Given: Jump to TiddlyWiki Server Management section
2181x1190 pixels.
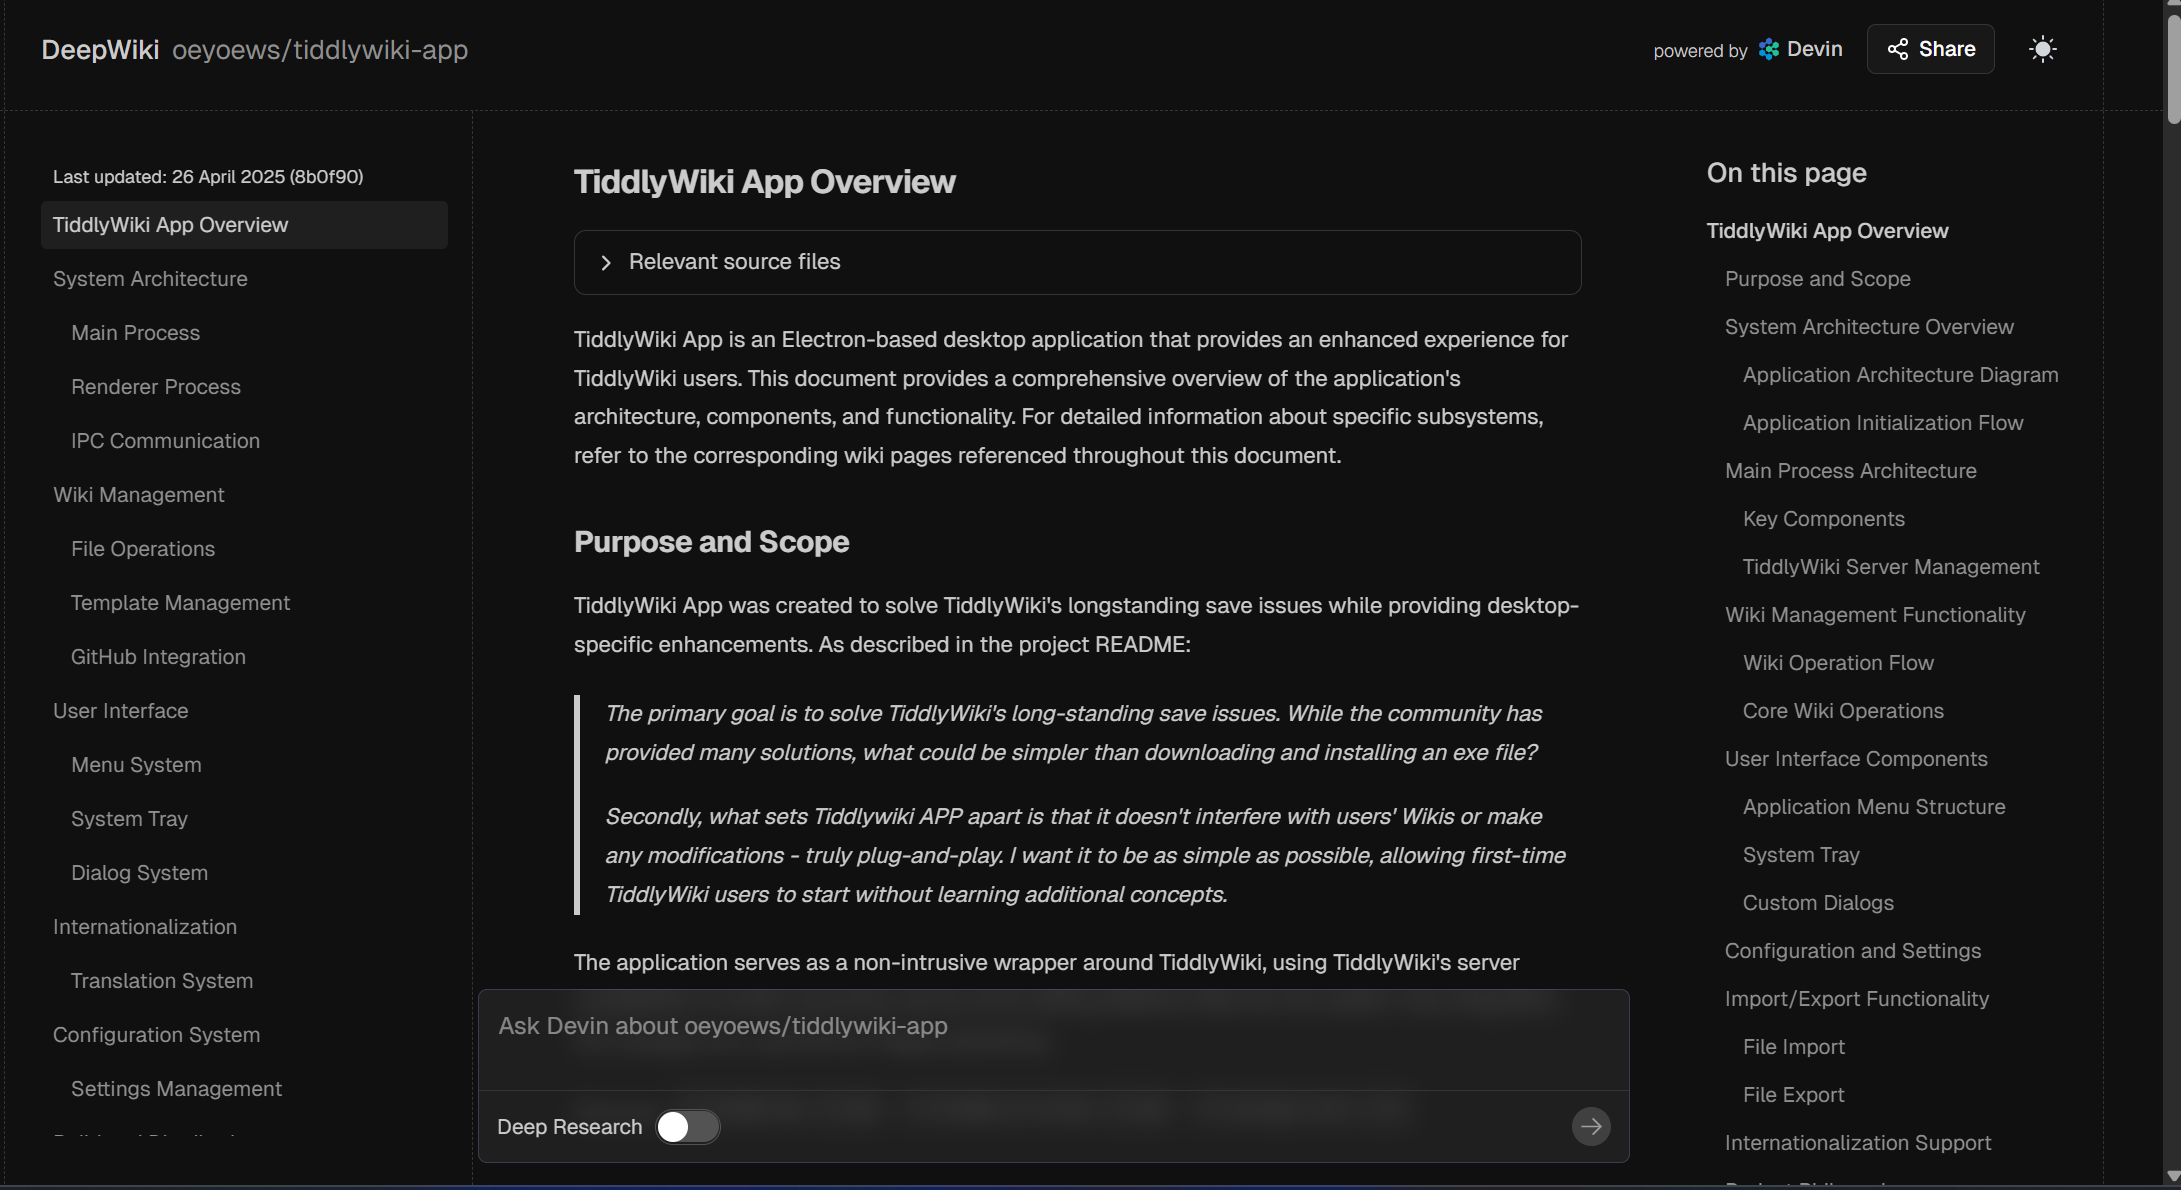Looking at the screenshot, I should pyautogui.click(x=1891, y=567).
